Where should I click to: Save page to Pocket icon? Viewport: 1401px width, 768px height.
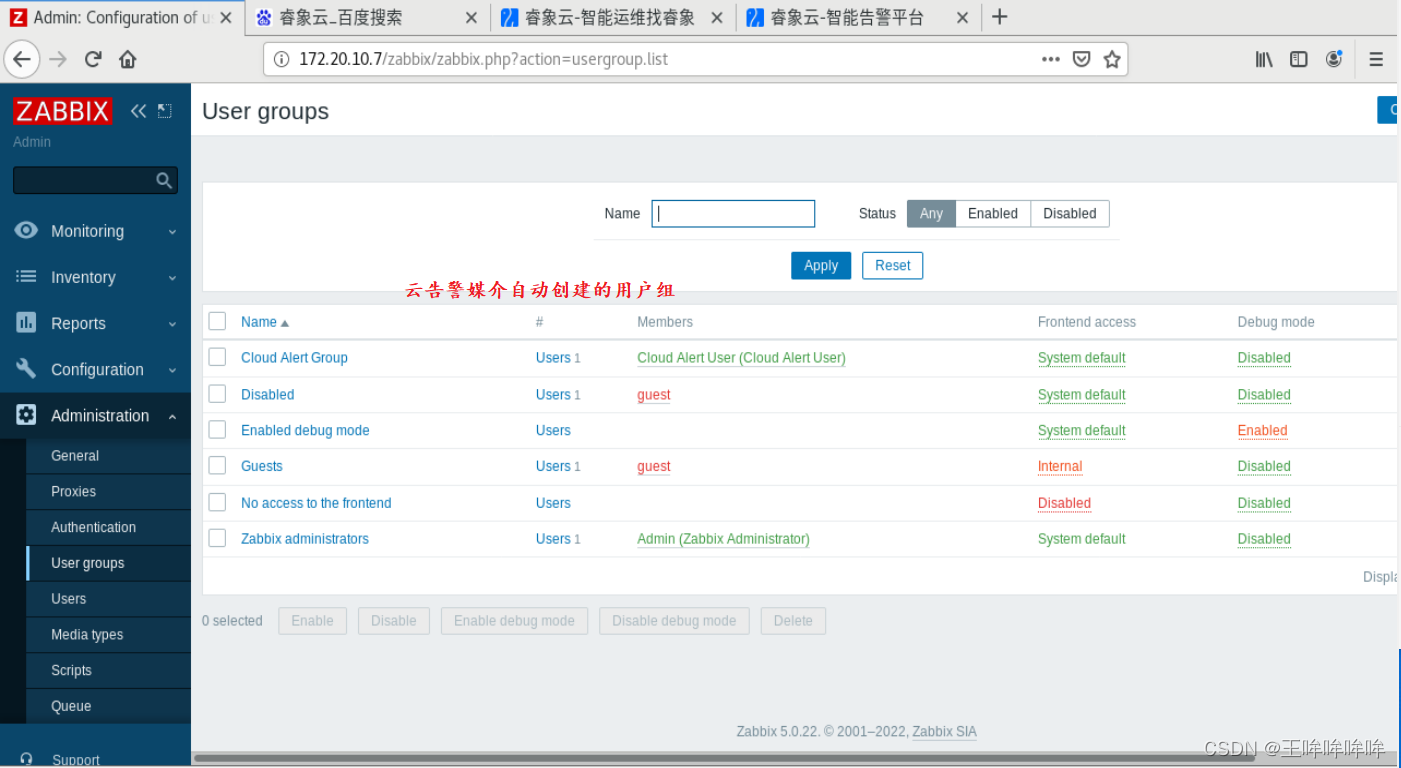(1081, 59)
